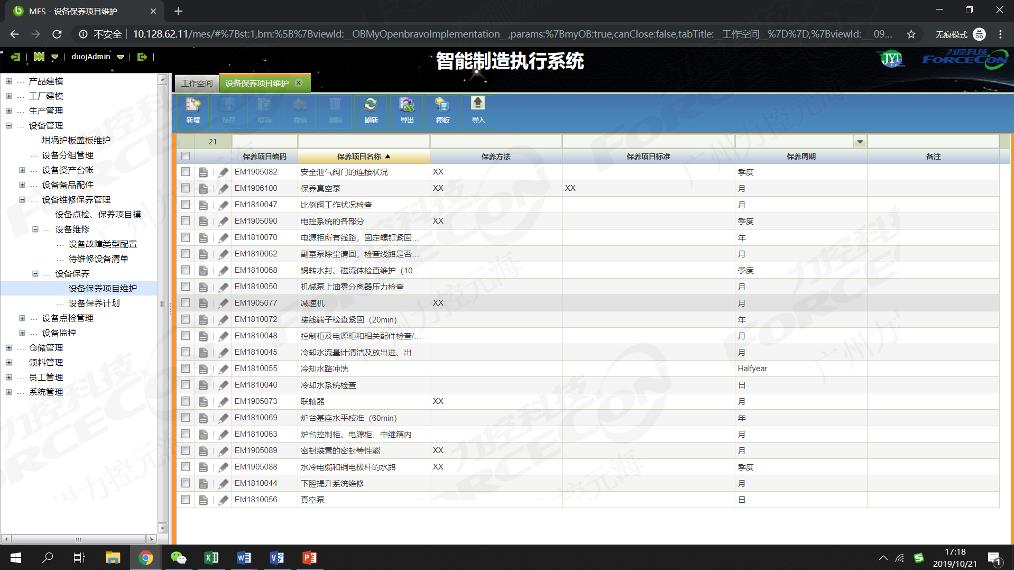Expand the 仓储管理 tree node
The image size is (1014, 570).
[8, 348]
